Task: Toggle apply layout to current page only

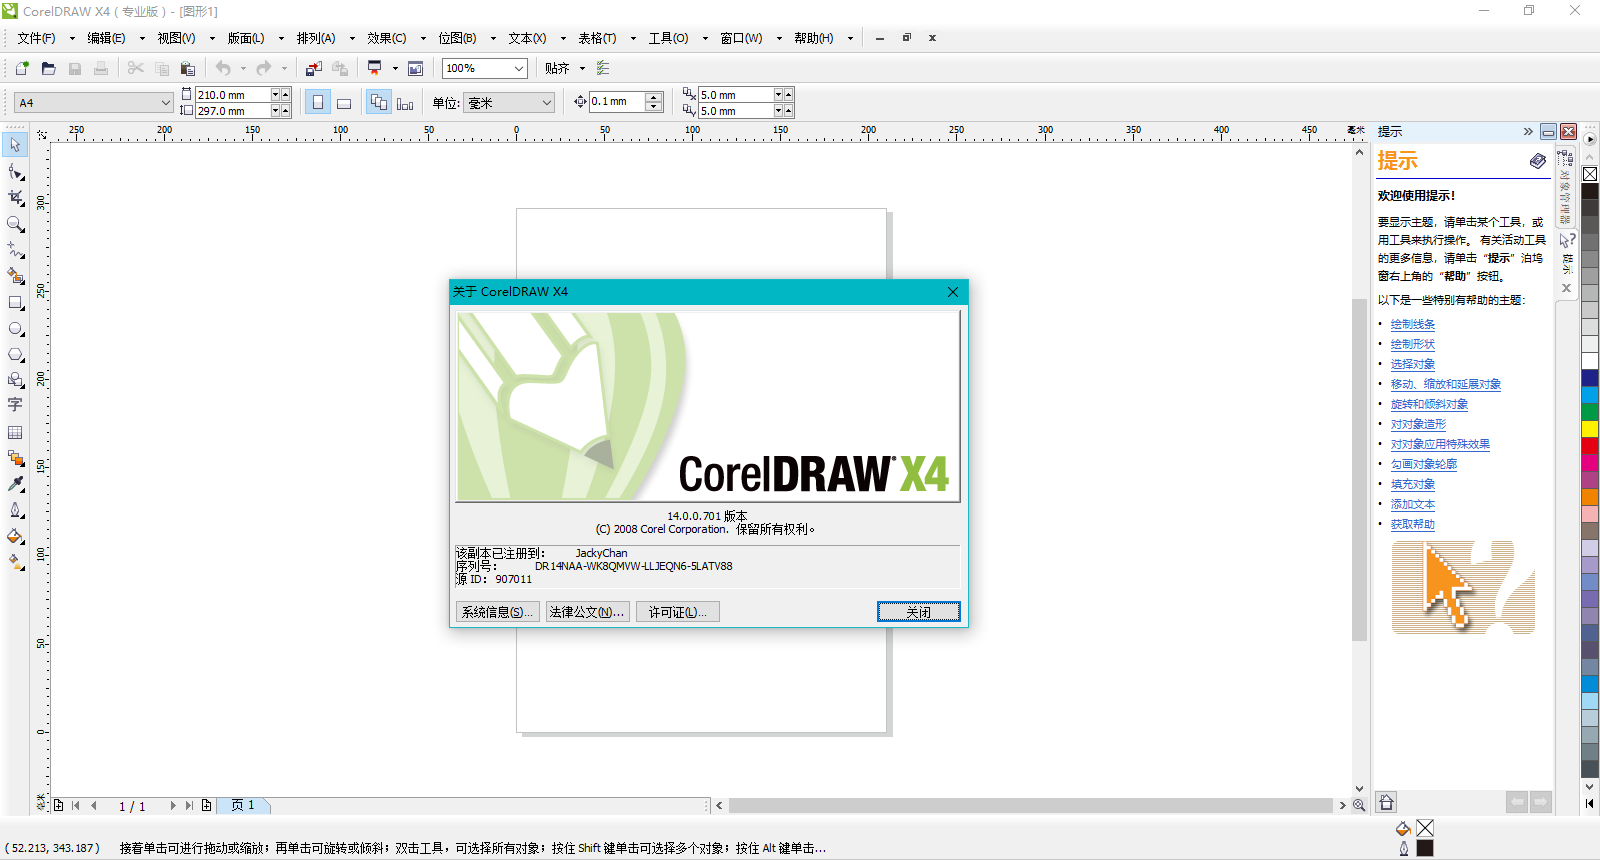Action: [x=405, y=102]
